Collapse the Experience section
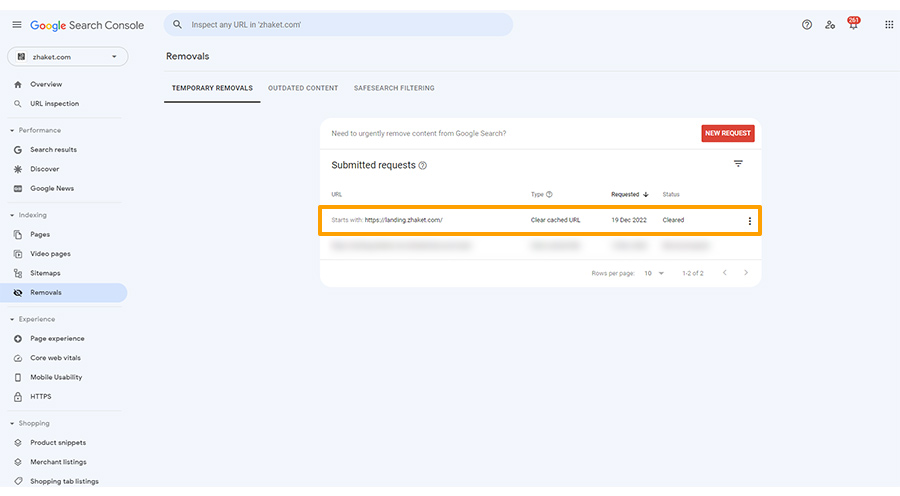 pyautogui.click(x=12, y=319)
